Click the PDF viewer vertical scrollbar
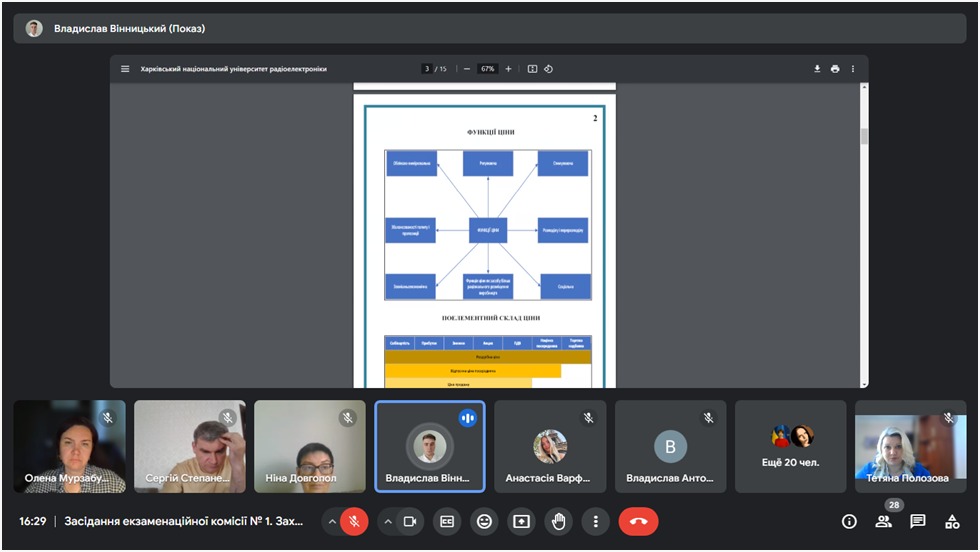Image resolution: width=980 pixels, height=552 pixels. point(864,137)
